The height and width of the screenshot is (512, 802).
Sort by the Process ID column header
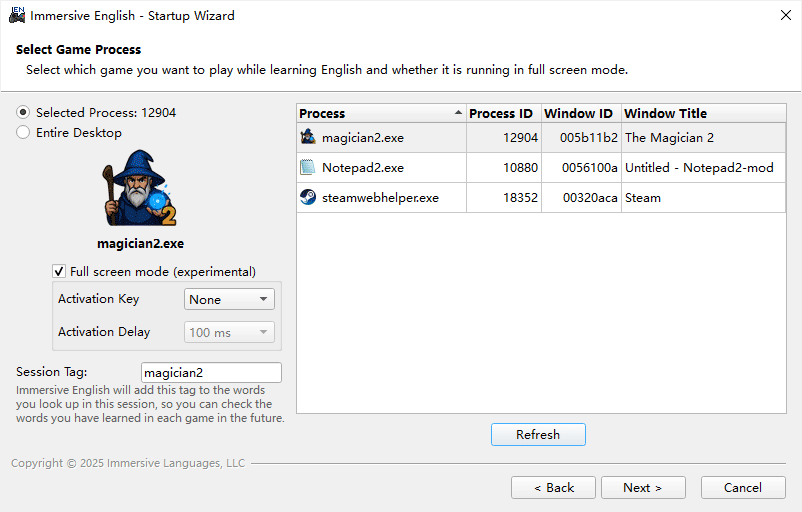coord(504,113)
